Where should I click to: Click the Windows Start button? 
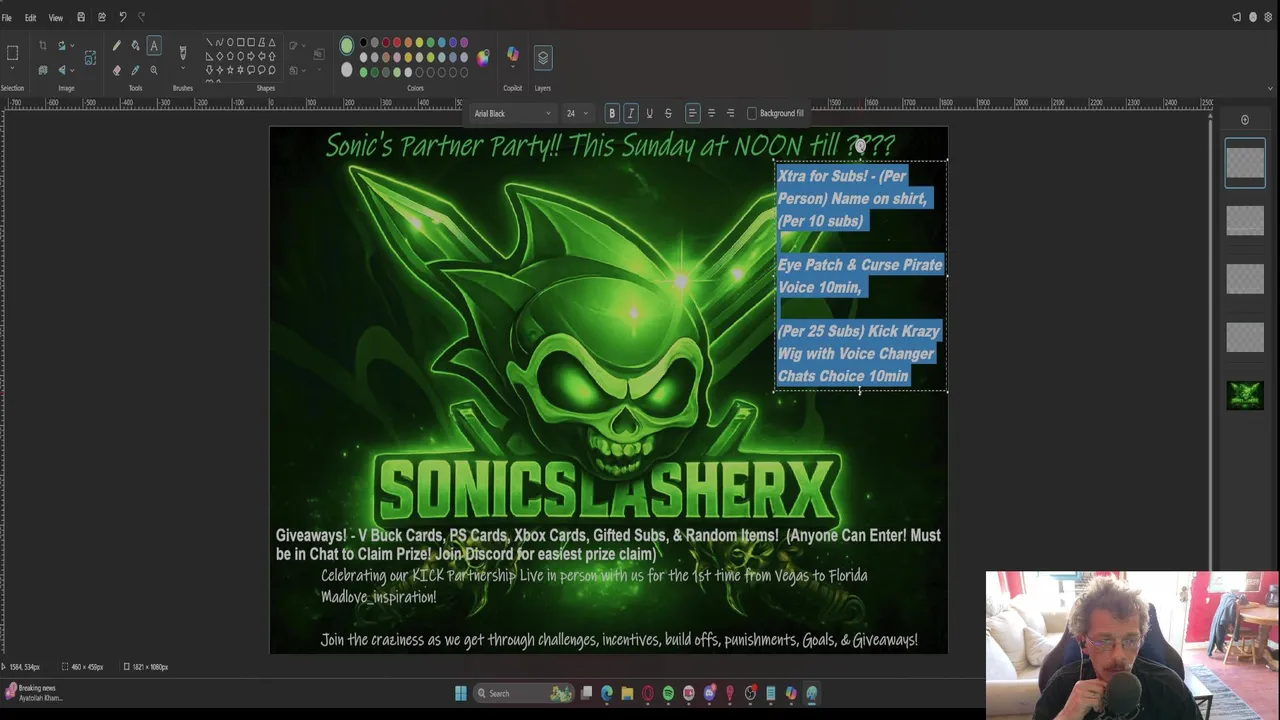coord(461,693)
